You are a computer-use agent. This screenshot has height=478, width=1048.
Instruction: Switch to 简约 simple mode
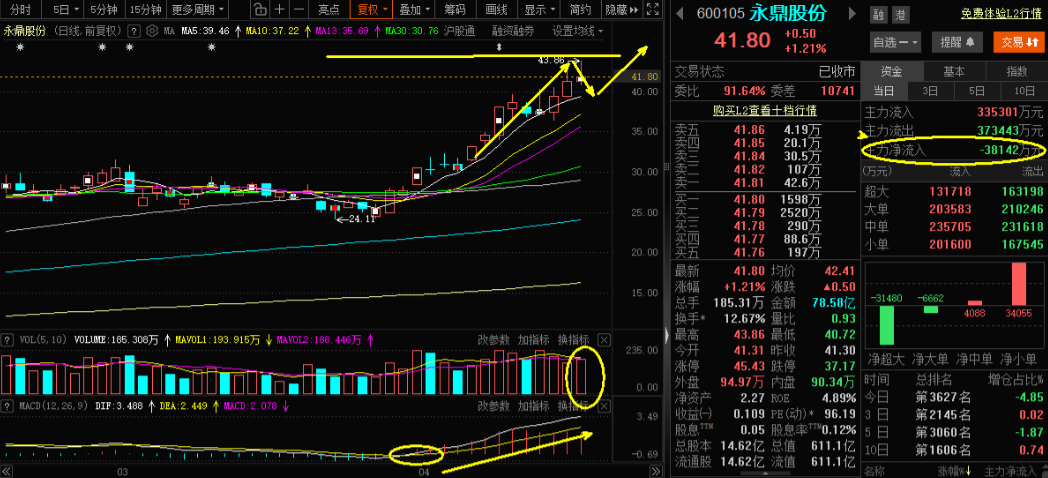(580, 9)
